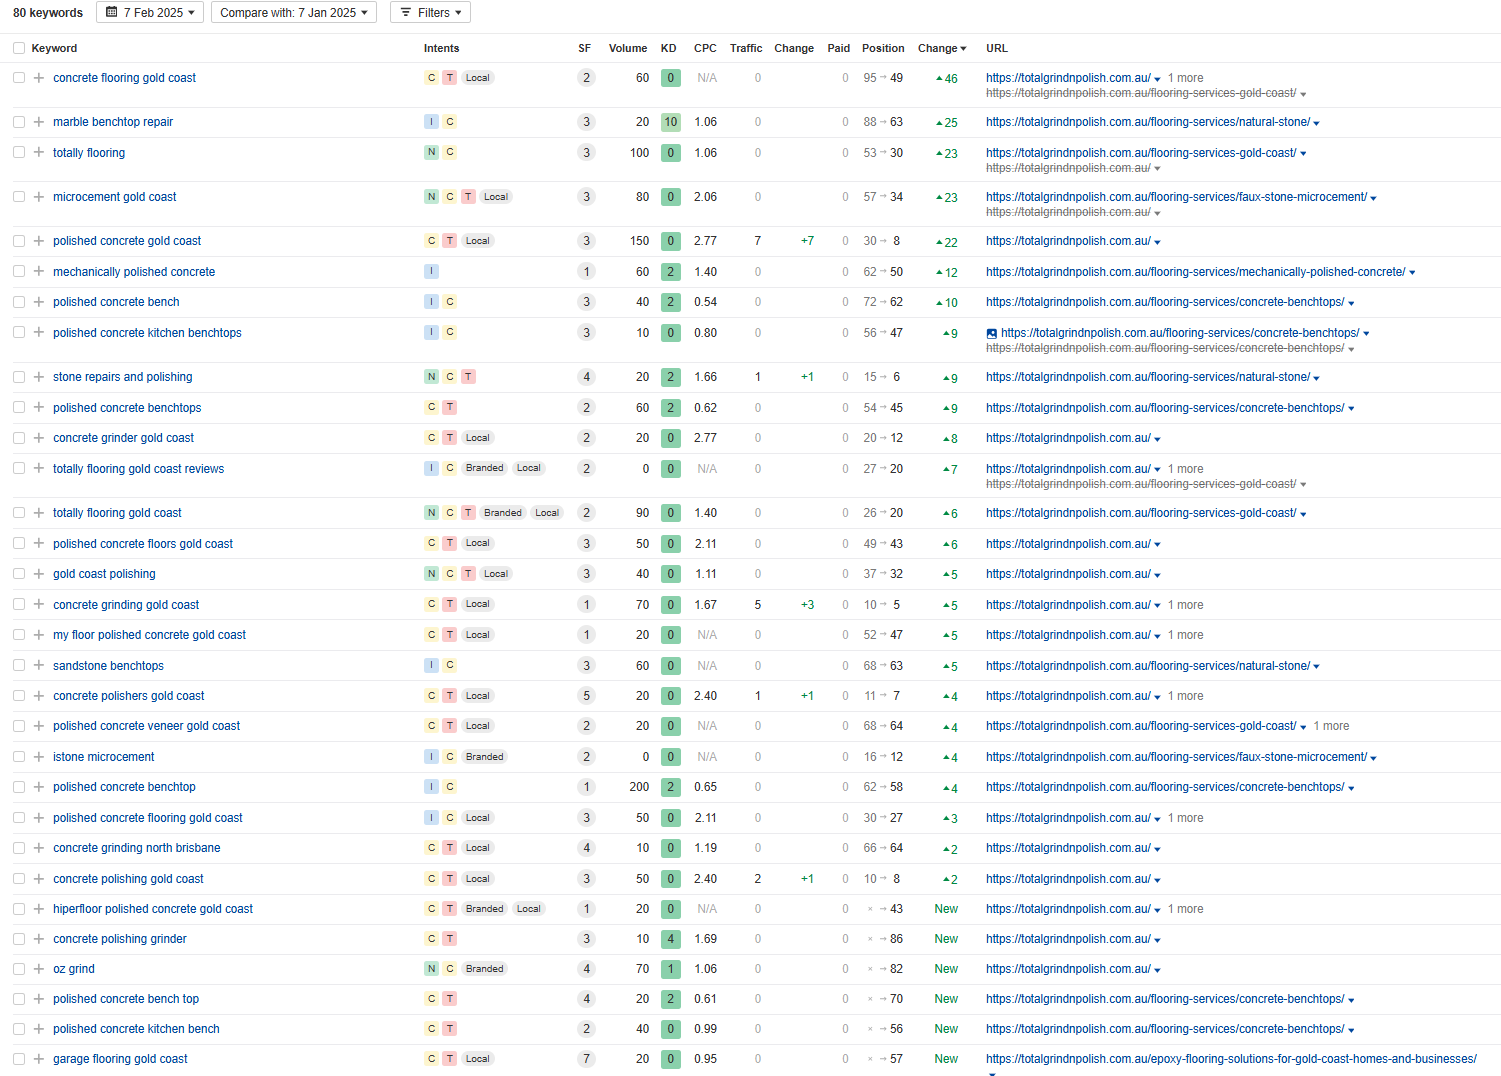Open the Filters dropdown
This screenshot has width=1501, height=1076.
point(430,13)
